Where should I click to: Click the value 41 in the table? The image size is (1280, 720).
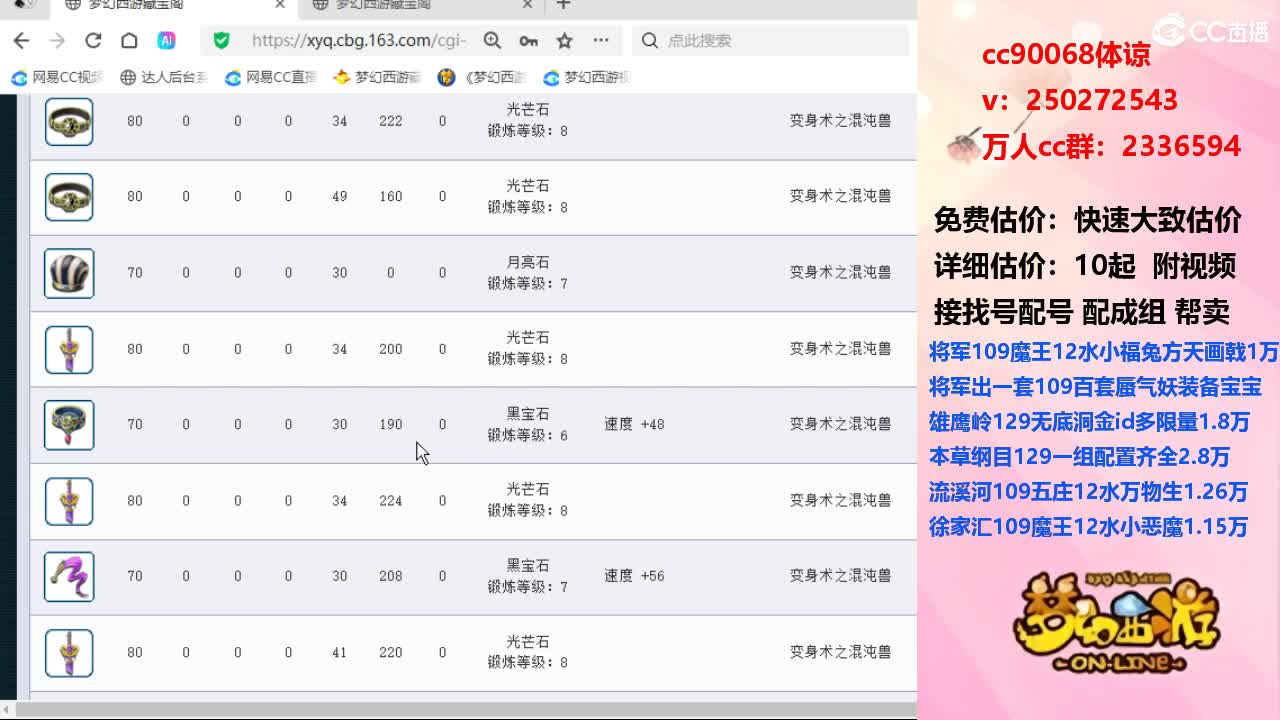coord(339,653)
